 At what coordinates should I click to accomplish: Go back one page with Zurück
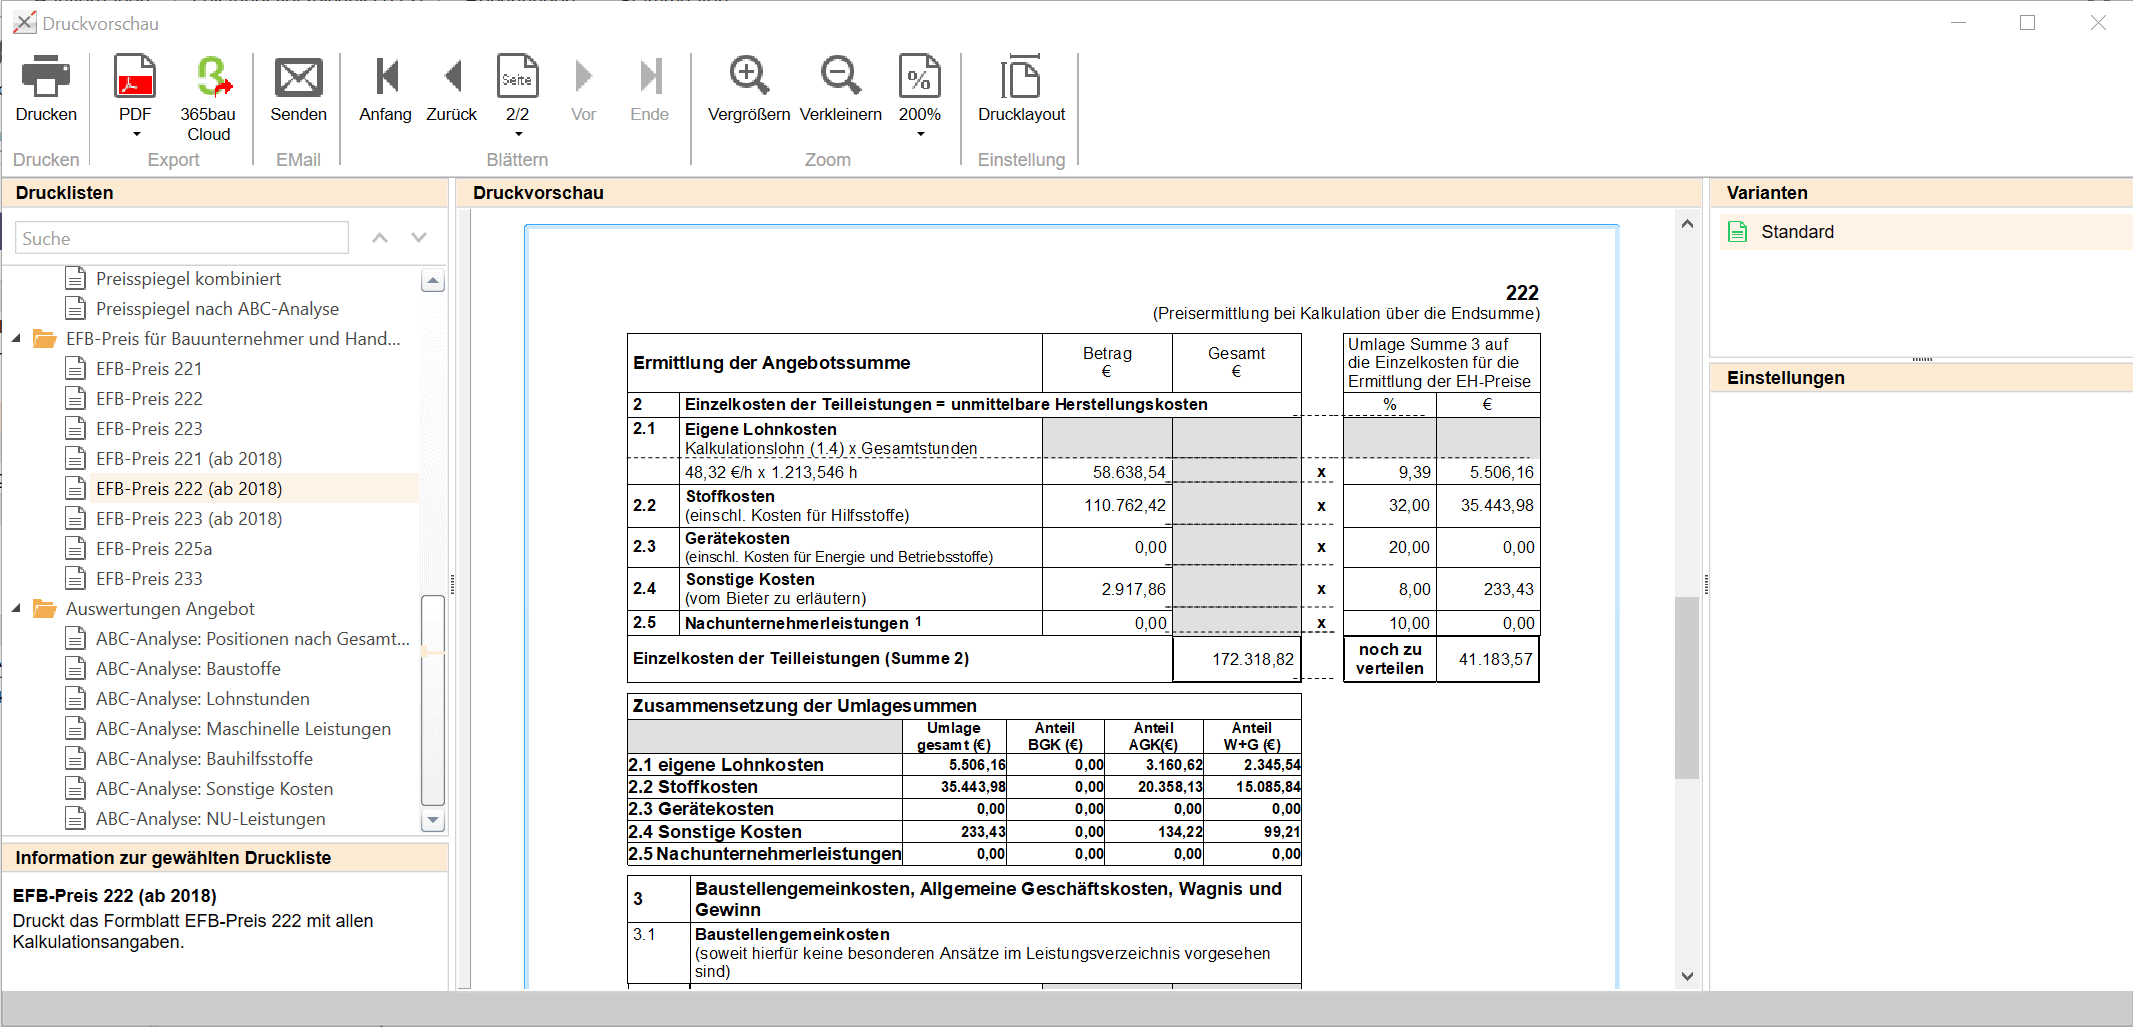pyautogui.click(x=452, y=78)
